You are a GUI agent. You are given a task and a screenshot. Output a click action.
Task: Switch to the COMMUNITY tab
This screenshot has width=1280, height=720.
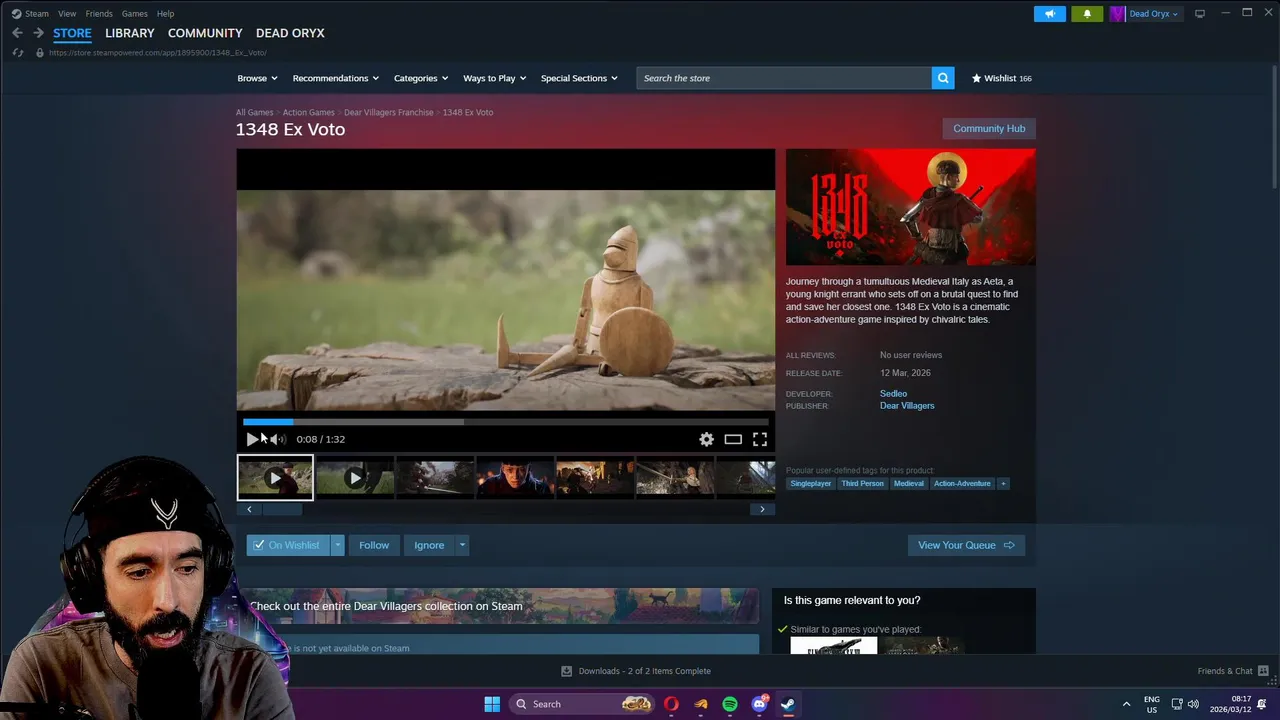point(205,33)
